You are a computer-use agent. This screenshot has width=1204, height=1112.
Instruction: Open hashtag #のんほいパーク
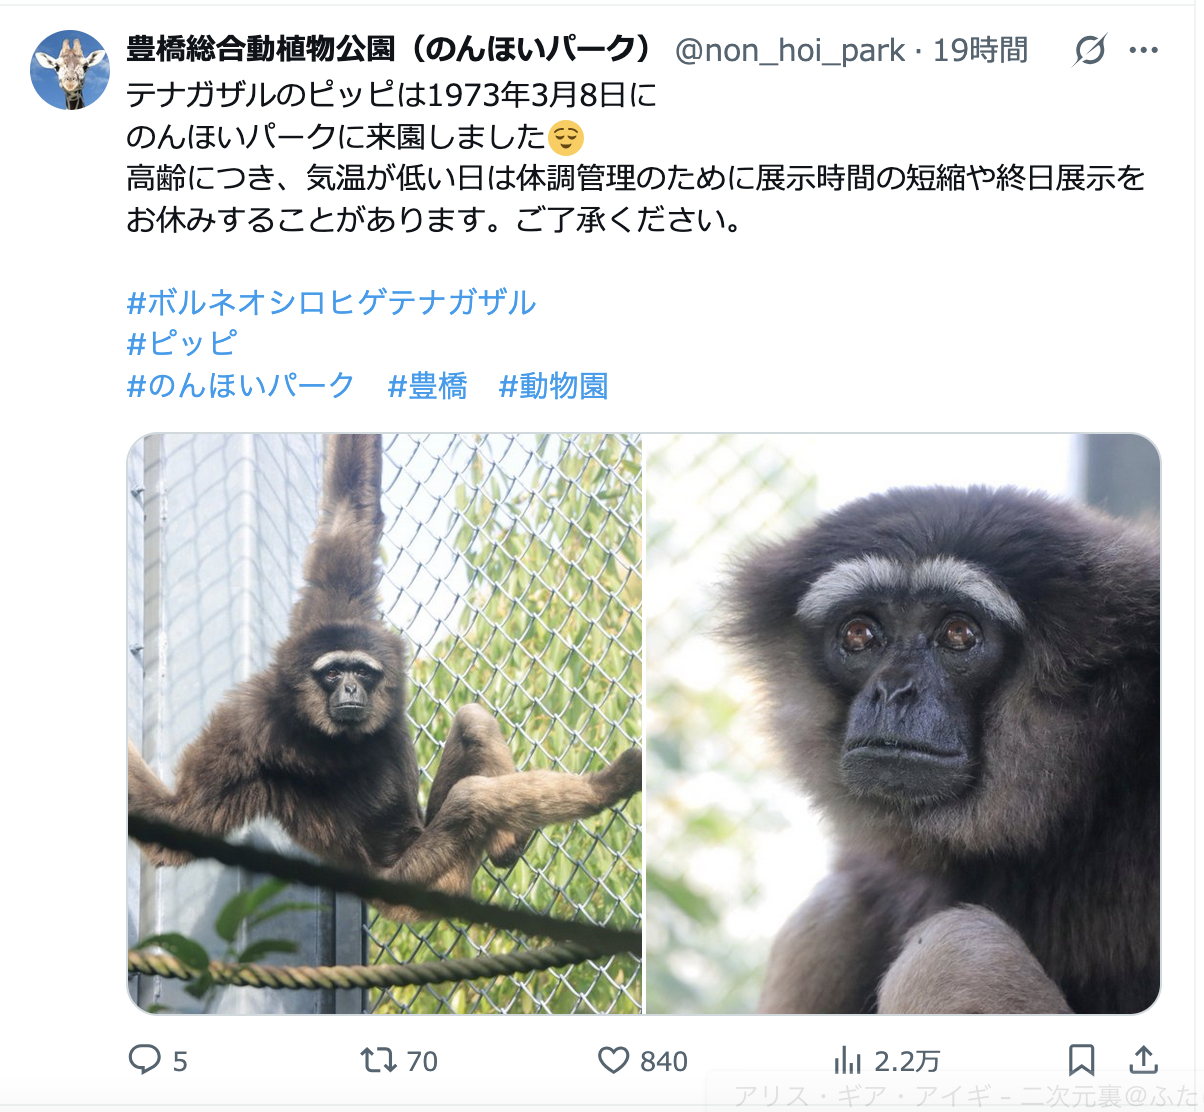241,386
